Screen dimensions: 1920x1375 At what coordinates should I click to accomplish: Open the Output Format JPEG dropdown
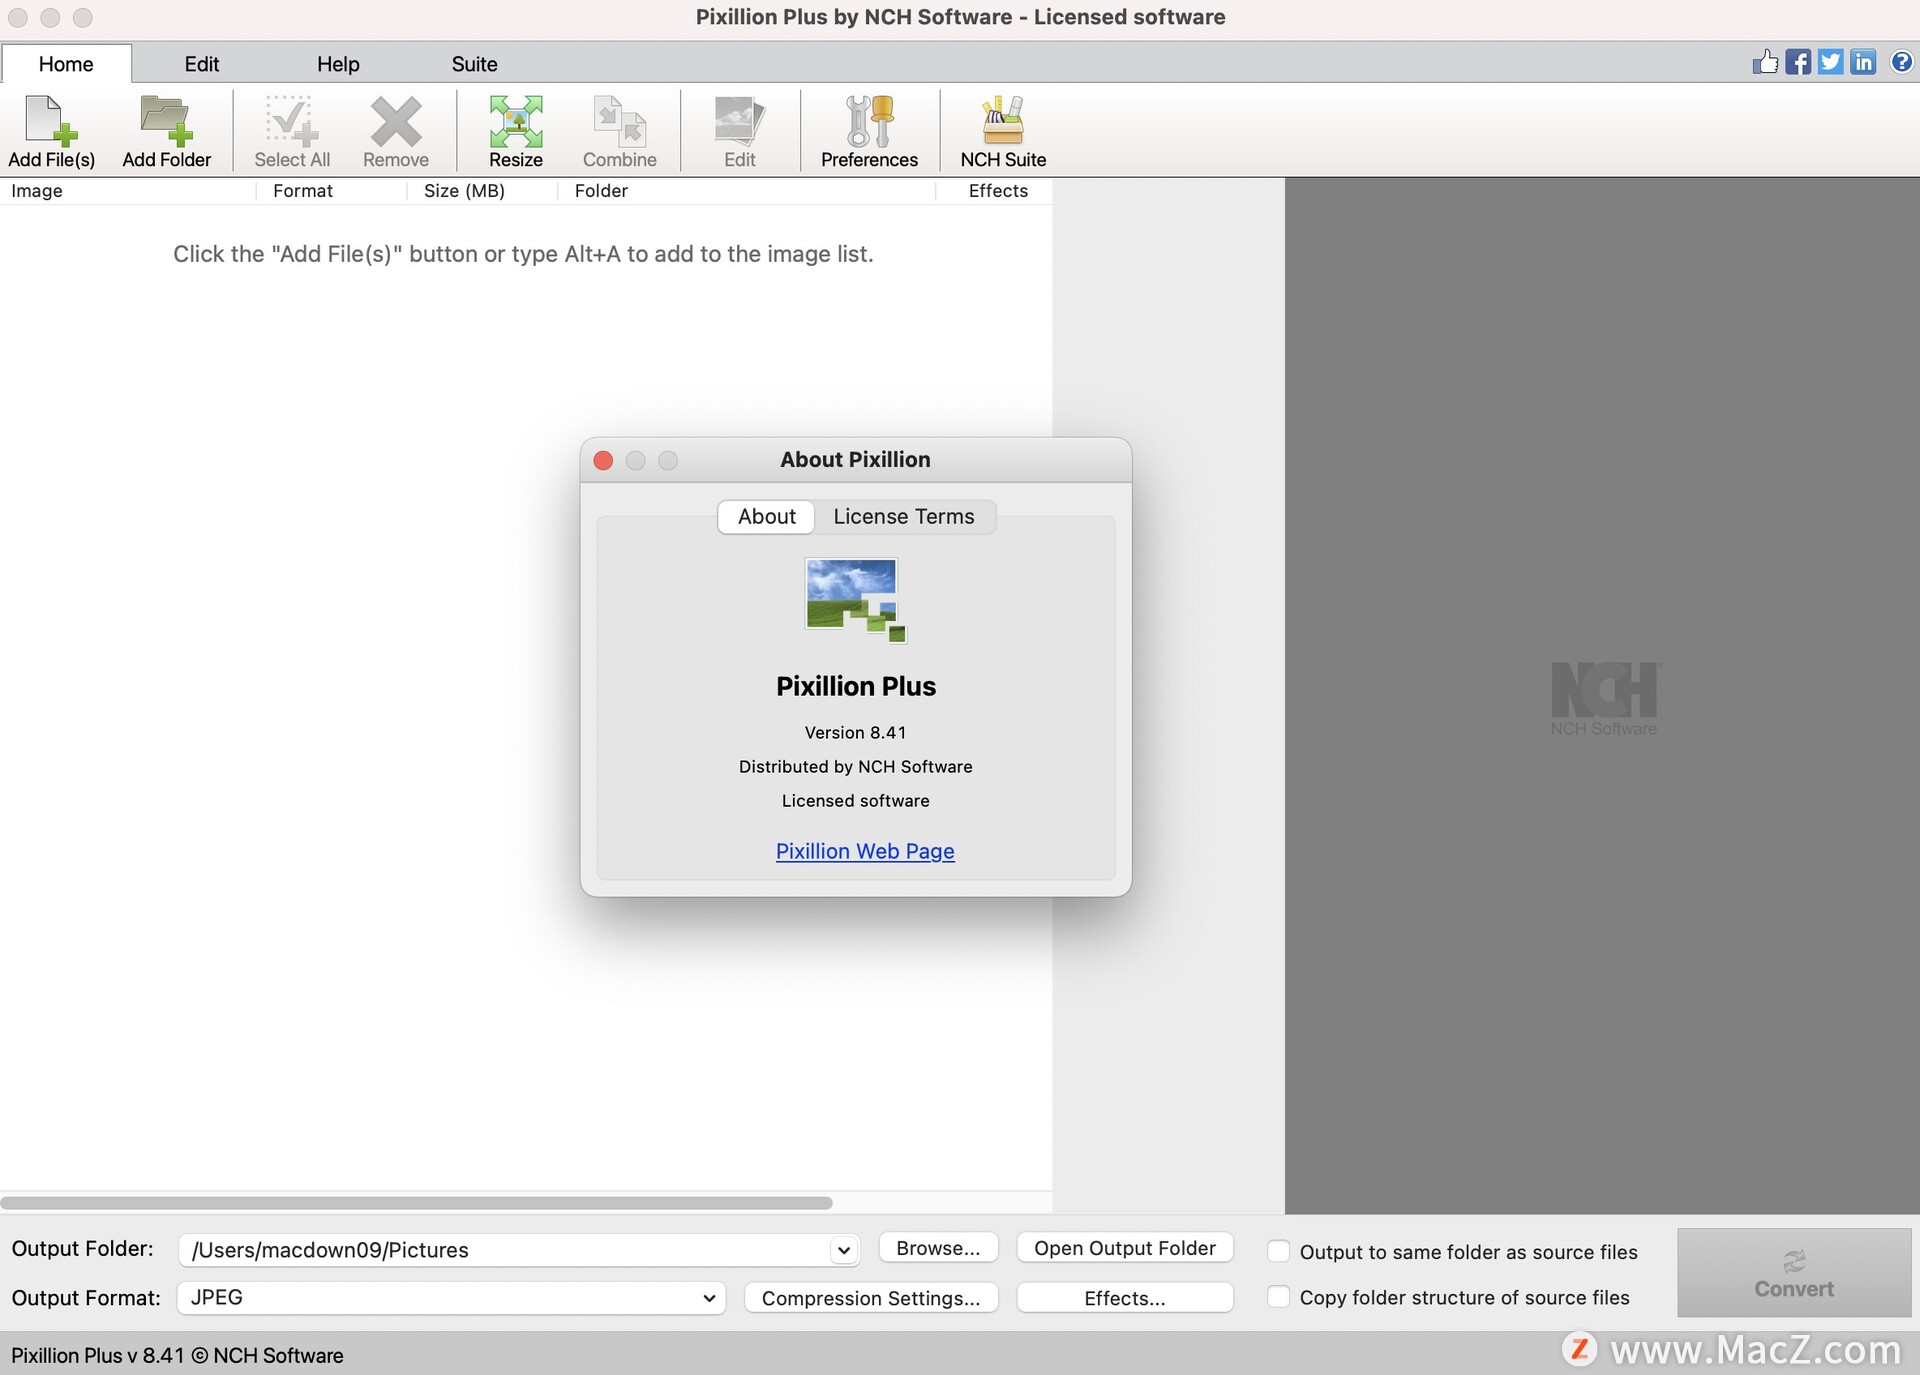(x=451, y=1298)
